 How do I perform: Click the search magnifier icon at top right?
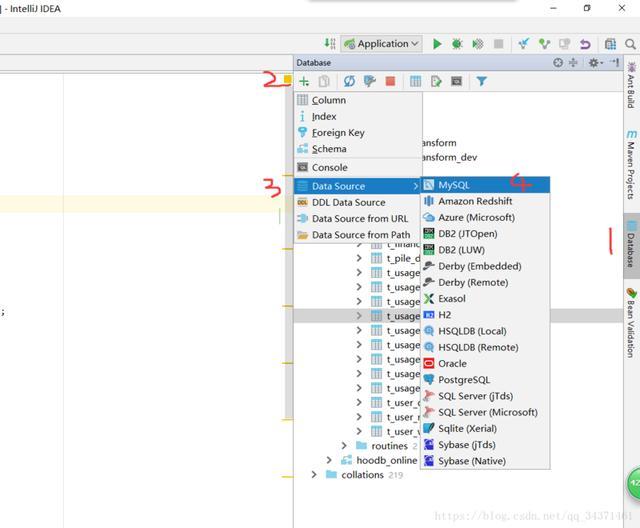(630, 44)
